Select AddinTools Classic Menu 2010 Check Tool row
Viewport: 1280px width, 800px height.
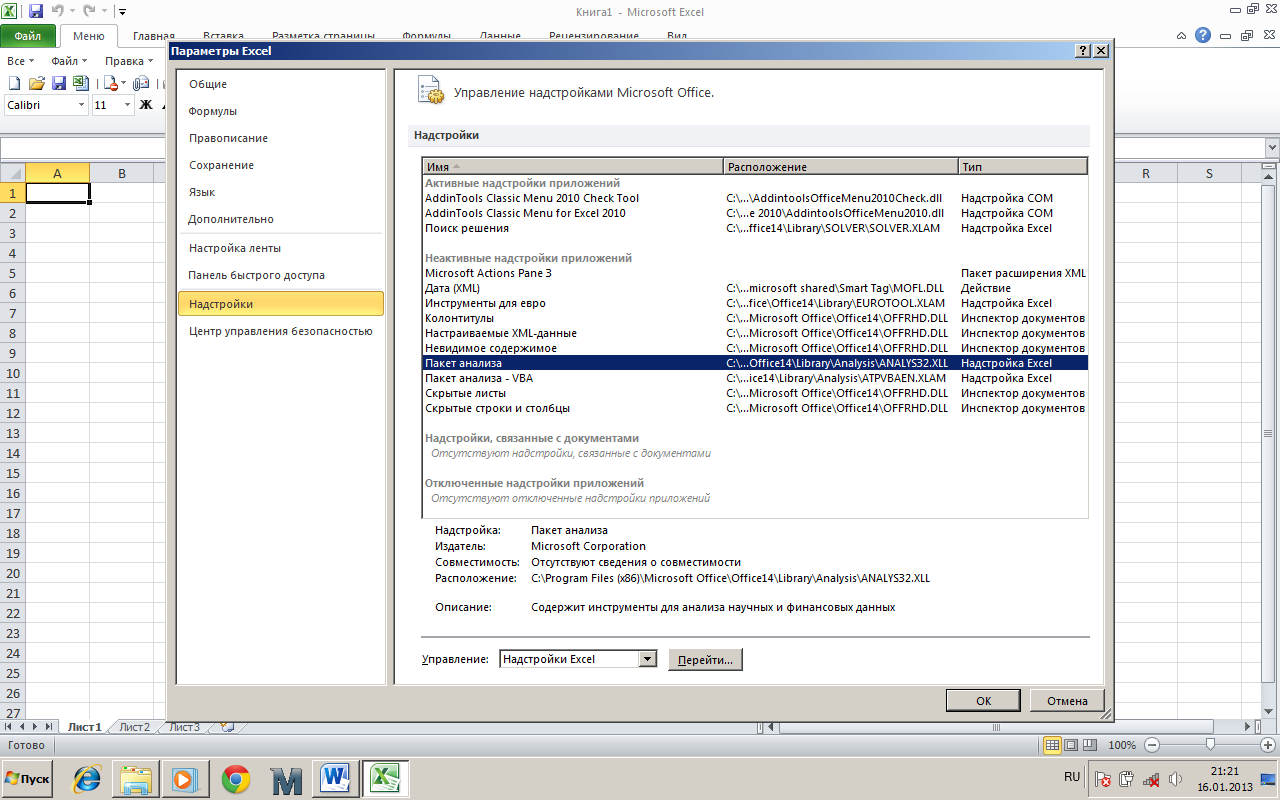(x=755, y=198)
